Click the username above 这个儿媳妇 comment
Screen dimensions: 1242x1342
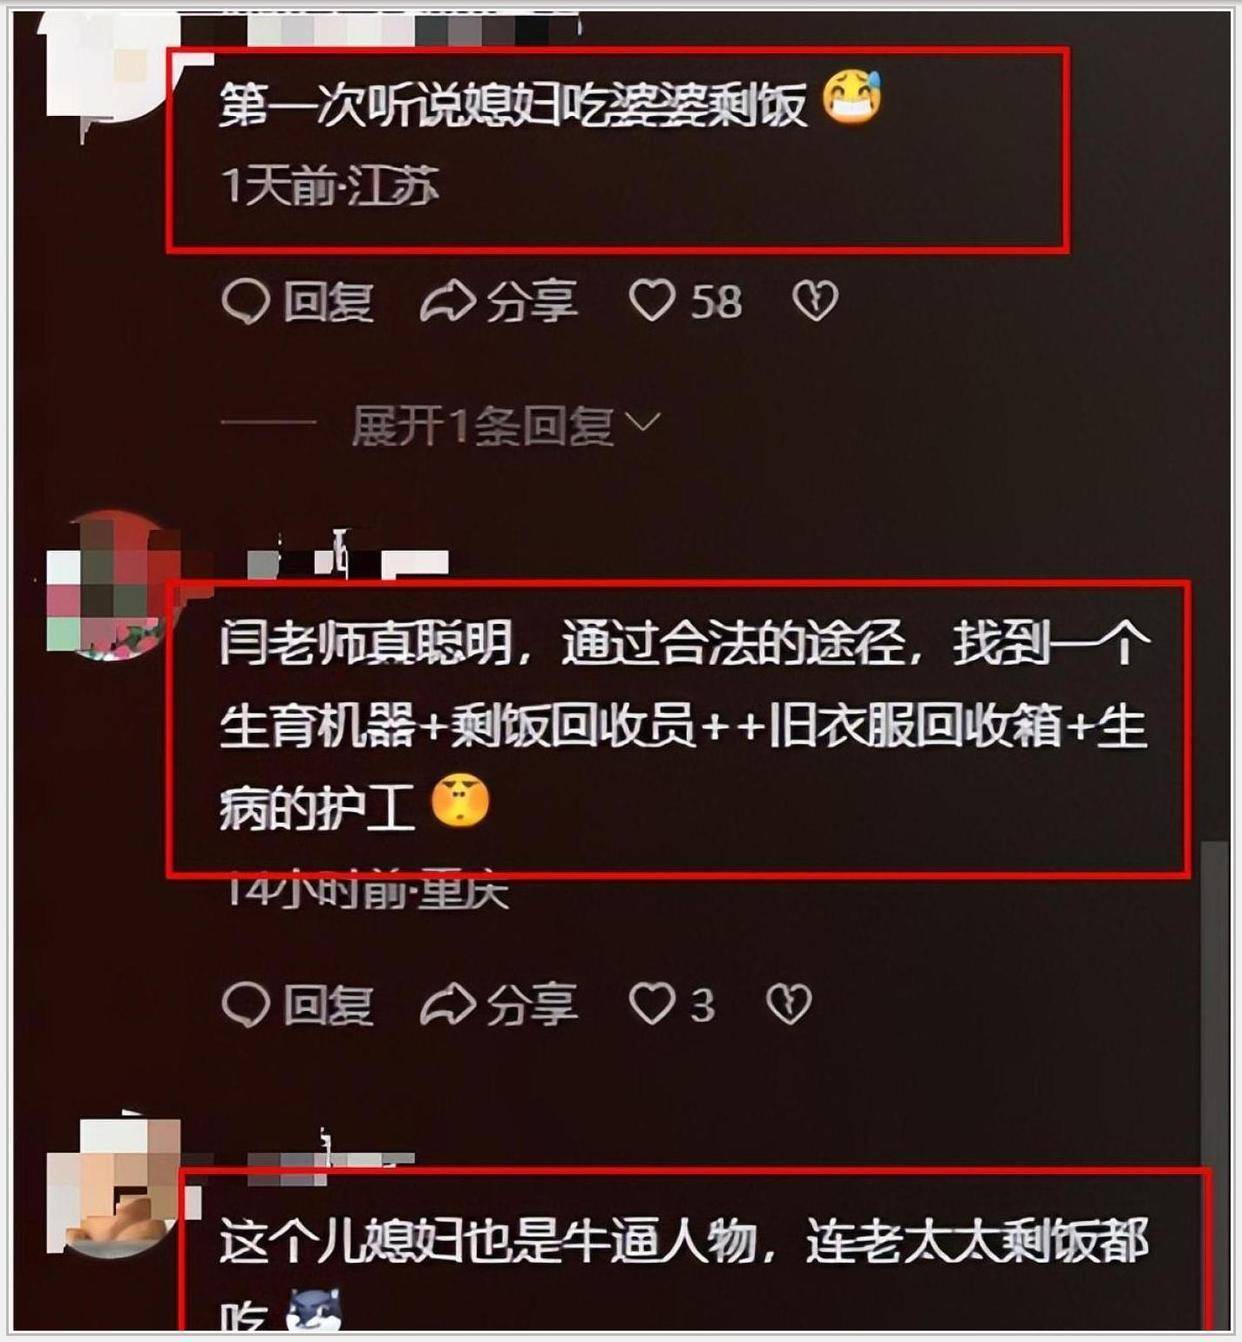coord(330,1152)
